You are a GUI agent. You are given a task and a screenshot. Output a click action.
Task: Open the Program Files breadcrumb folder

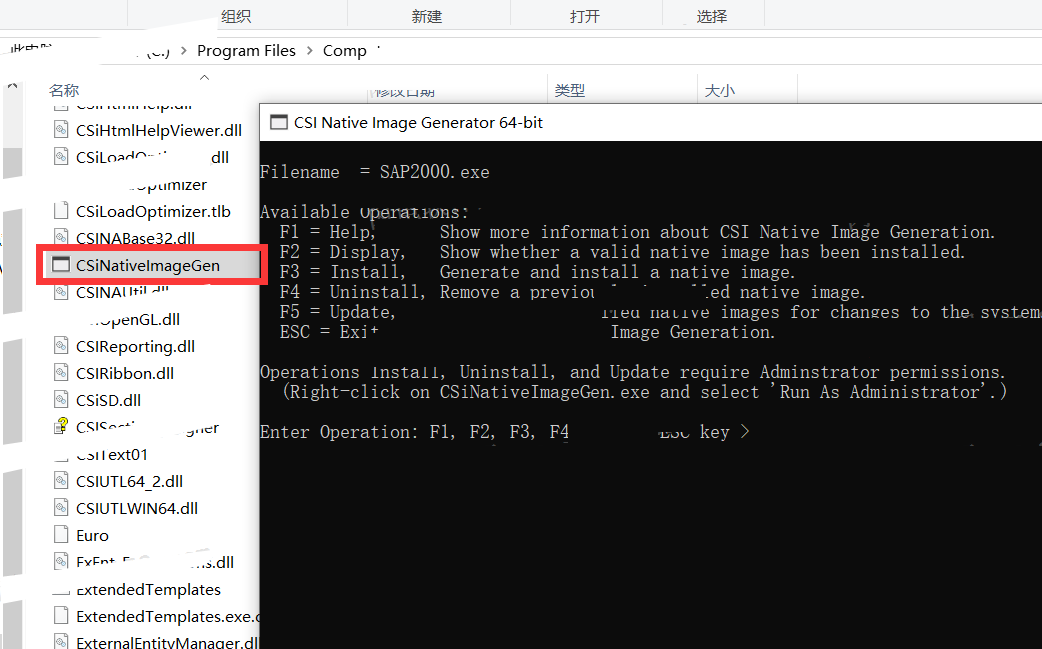[246, 50]
